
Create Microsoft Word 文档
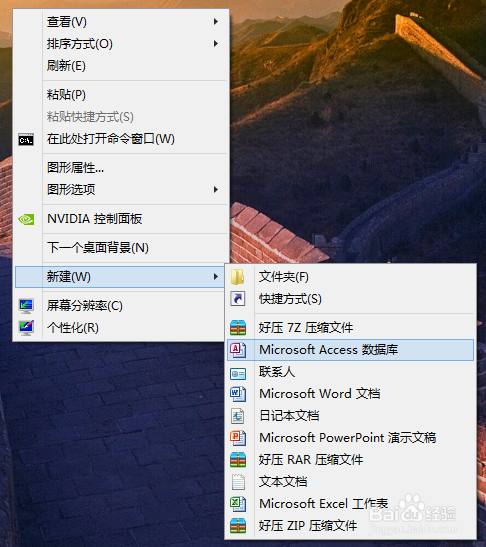[350, 394]
